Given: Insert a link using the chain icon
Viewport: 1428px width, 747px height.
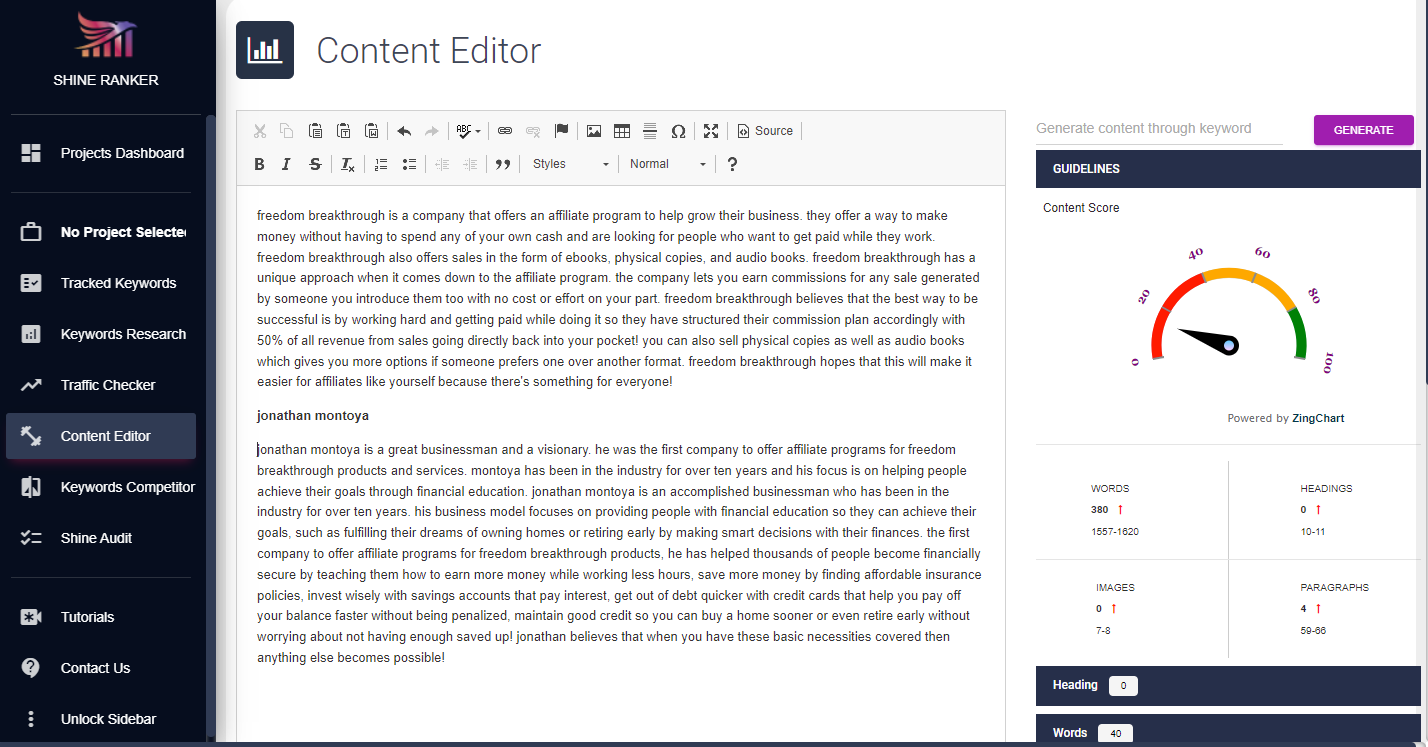Looking at the screenshot, I should (x=505, y=131).
